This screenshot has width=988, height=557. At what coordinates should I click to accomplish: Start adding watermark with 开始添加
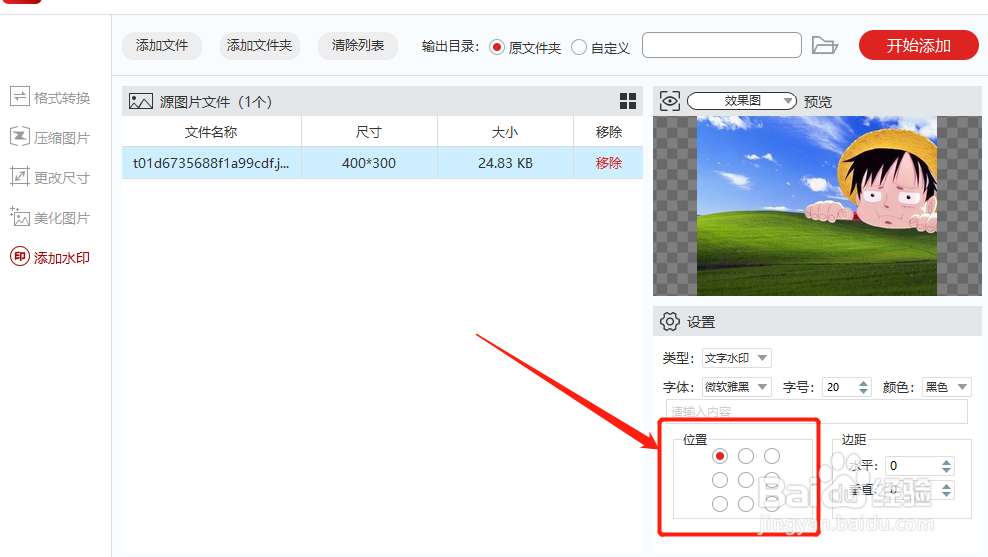click(x=919, y=45)
